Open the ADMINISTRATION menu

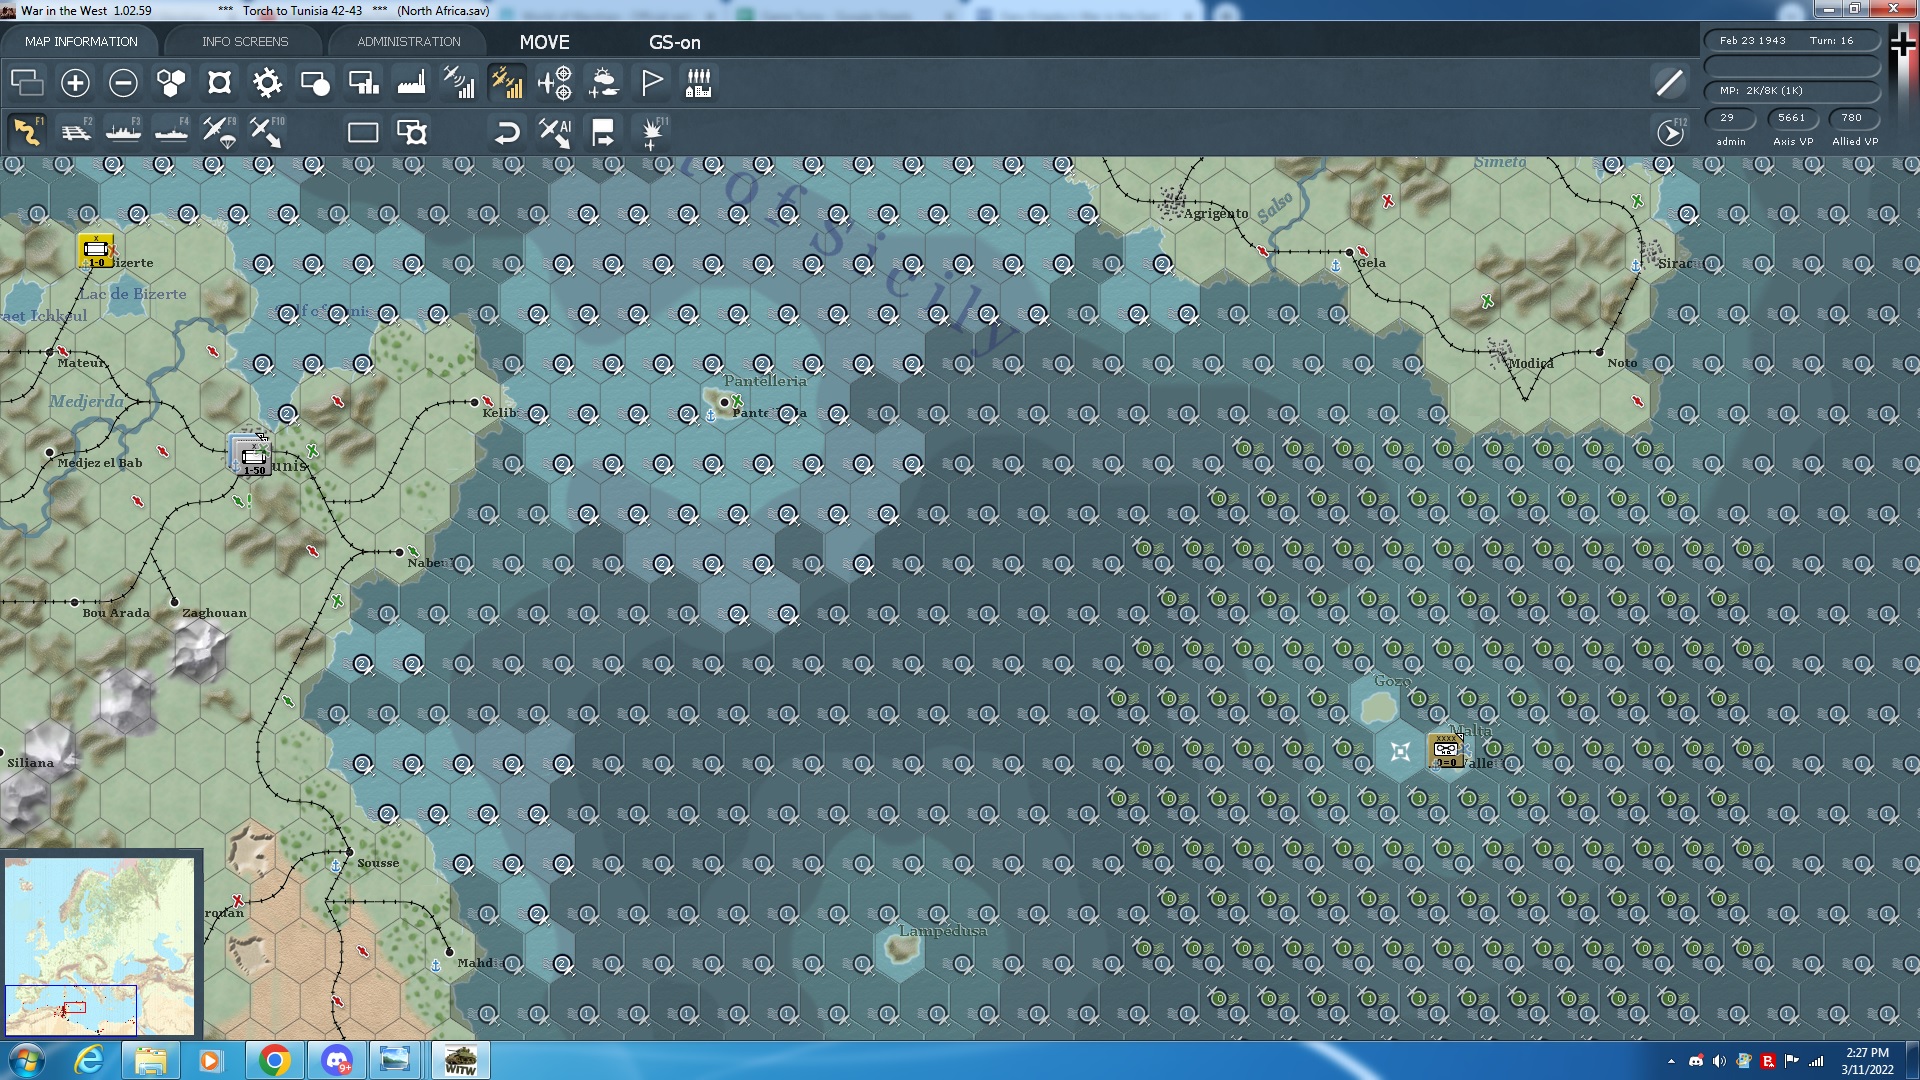click(x=406, y=41)
